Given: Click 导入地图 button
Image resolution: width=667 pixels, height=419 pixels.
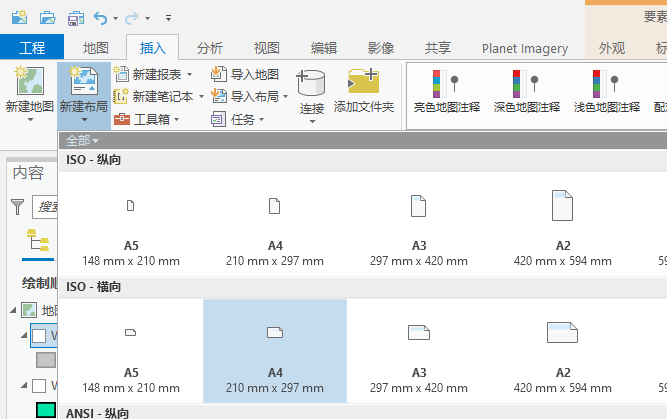Looking at the screenshot, I should (x=245, y=74).
